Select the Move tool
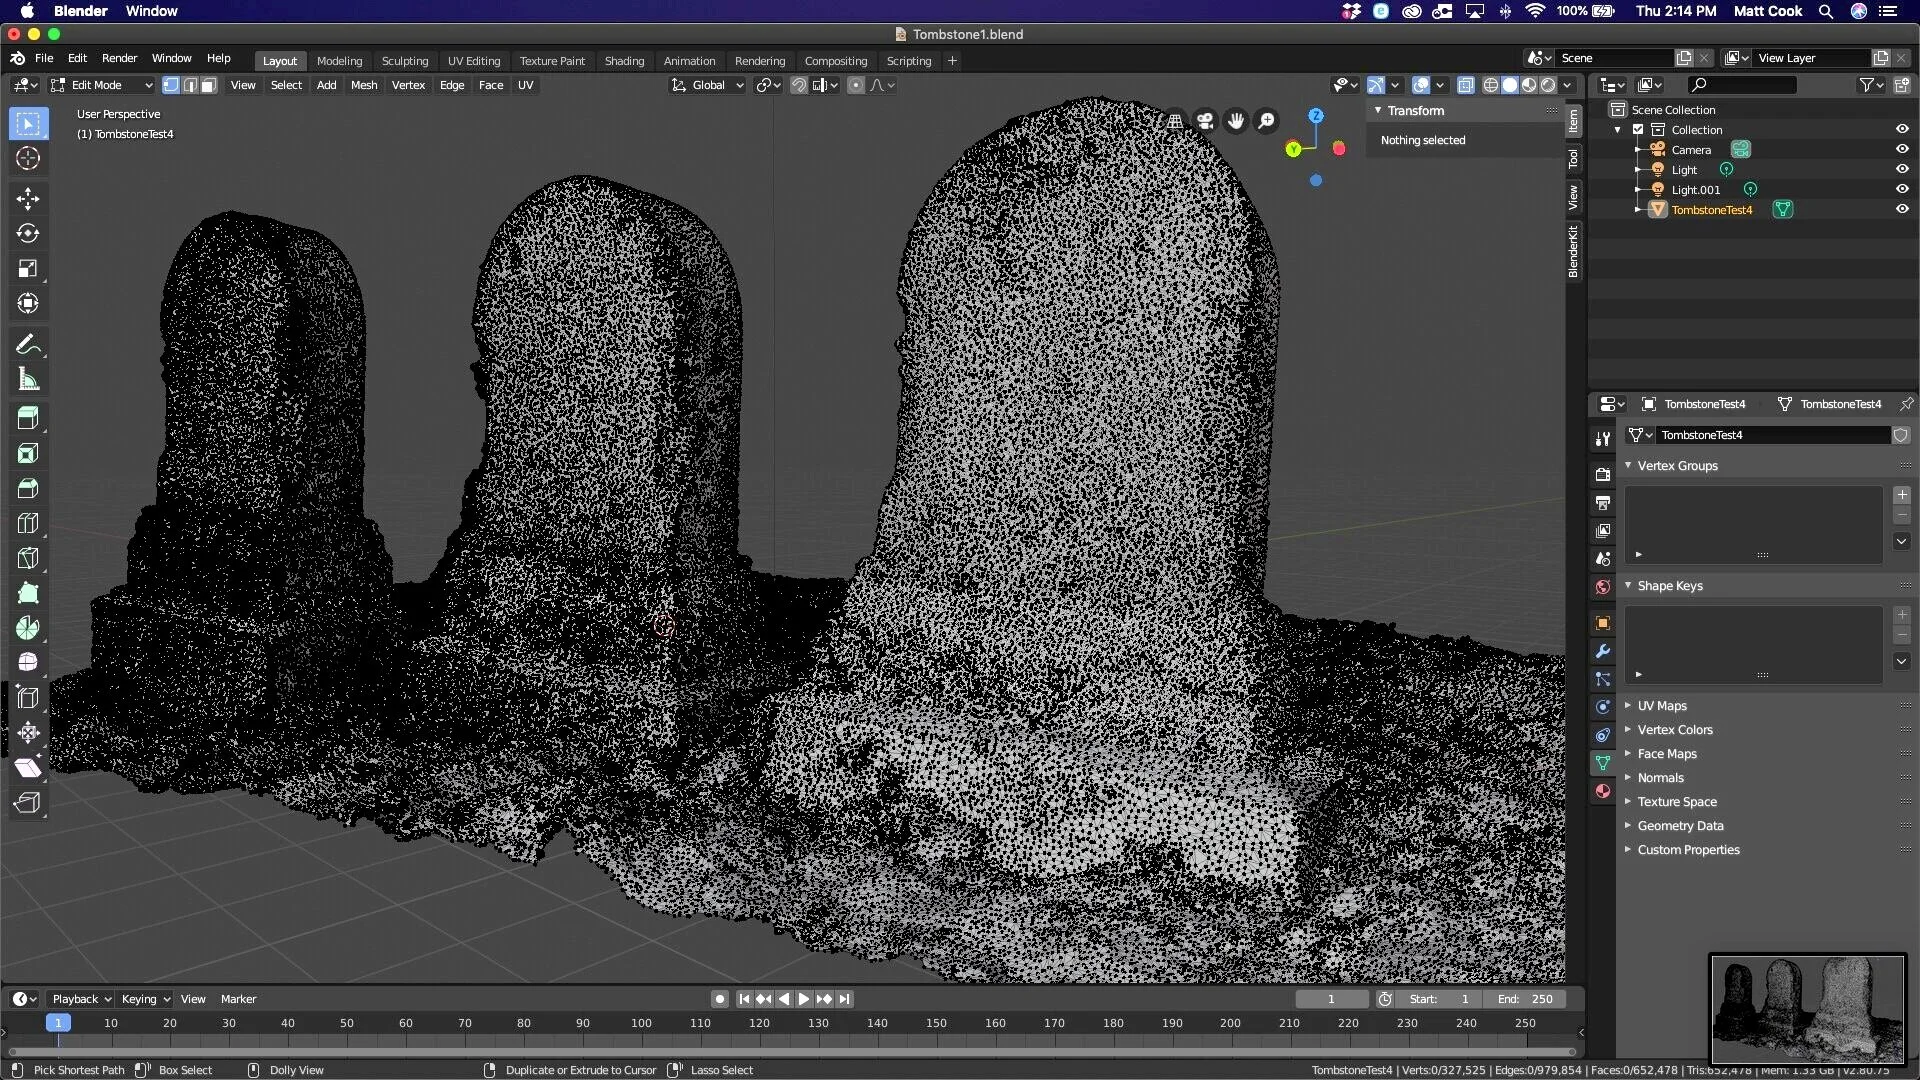The height and width of the screenshot is (1080, 1920). click(x=28, y=198)
